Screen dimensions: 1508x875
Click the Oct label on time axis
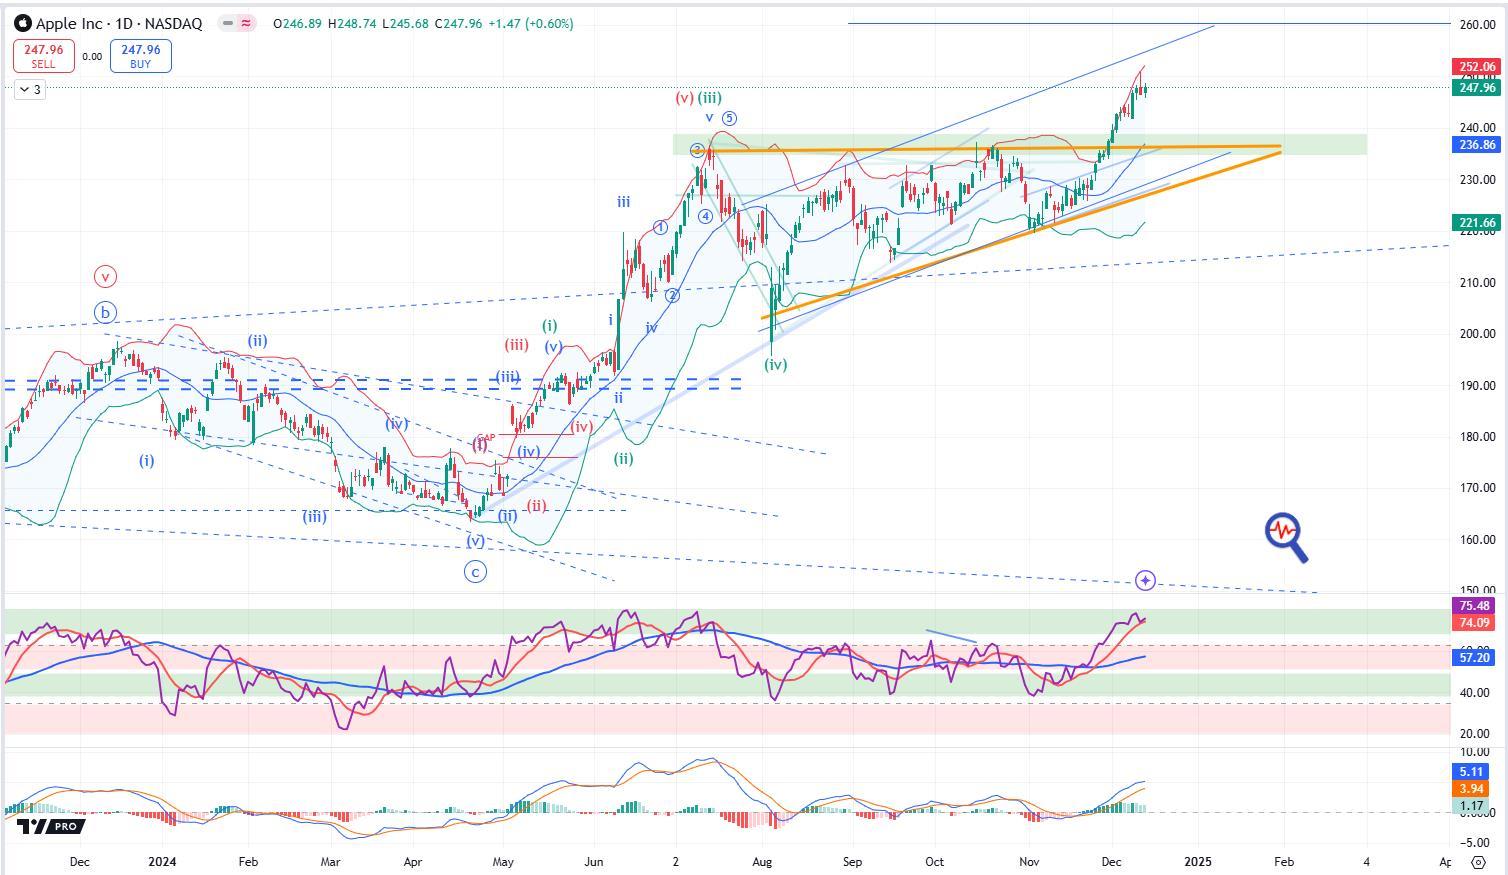pyautogui.click(x=934, y=861)
